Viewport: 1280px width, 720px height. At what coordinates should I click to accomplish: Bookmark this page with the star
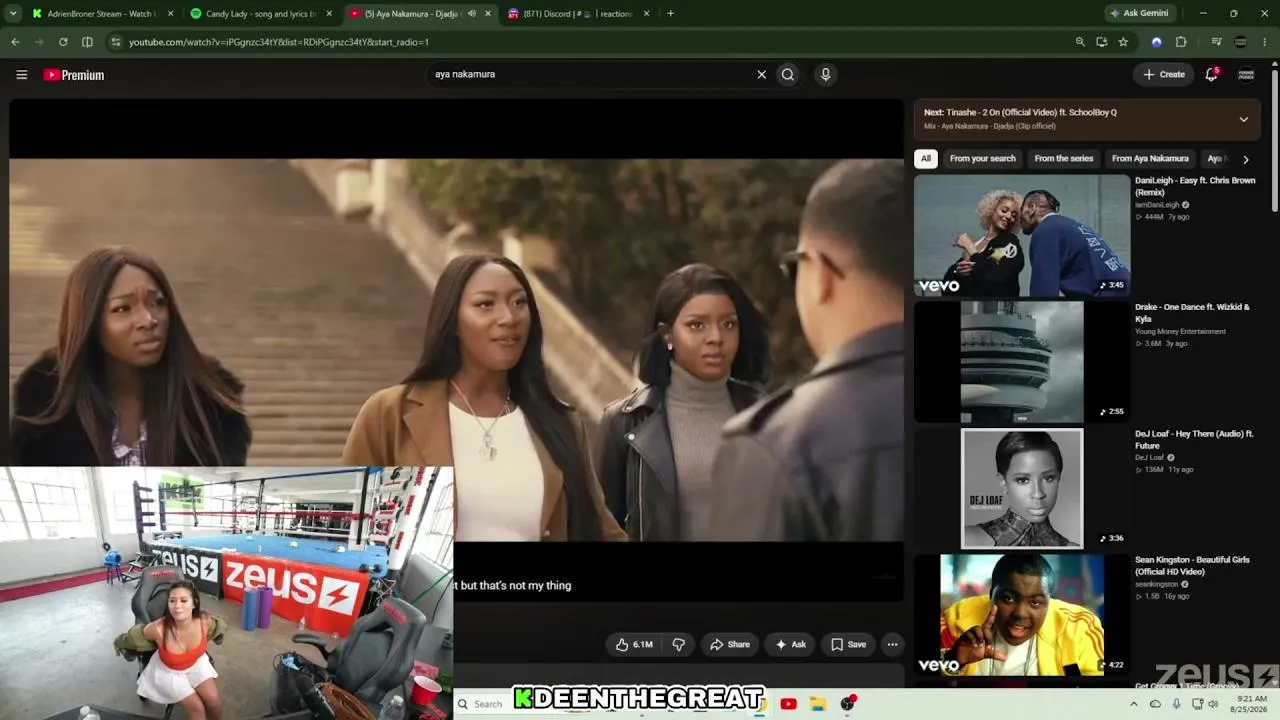pos(1123,42)
